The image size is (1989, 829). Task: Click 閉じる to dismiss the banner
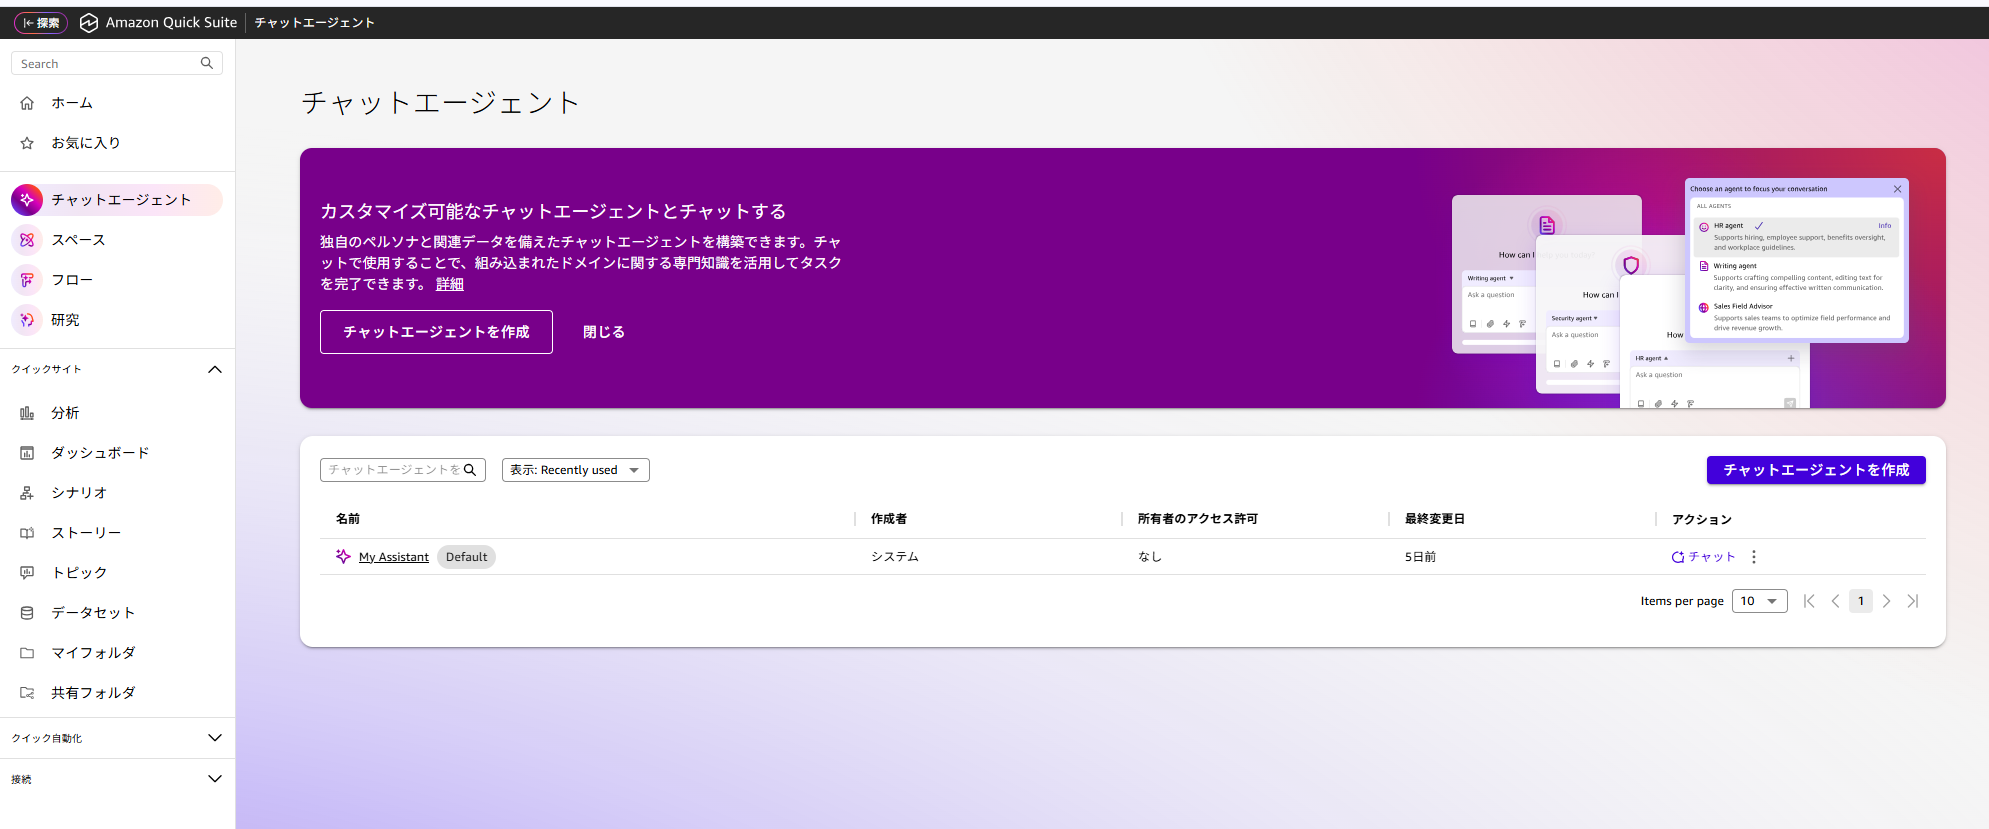604,332
